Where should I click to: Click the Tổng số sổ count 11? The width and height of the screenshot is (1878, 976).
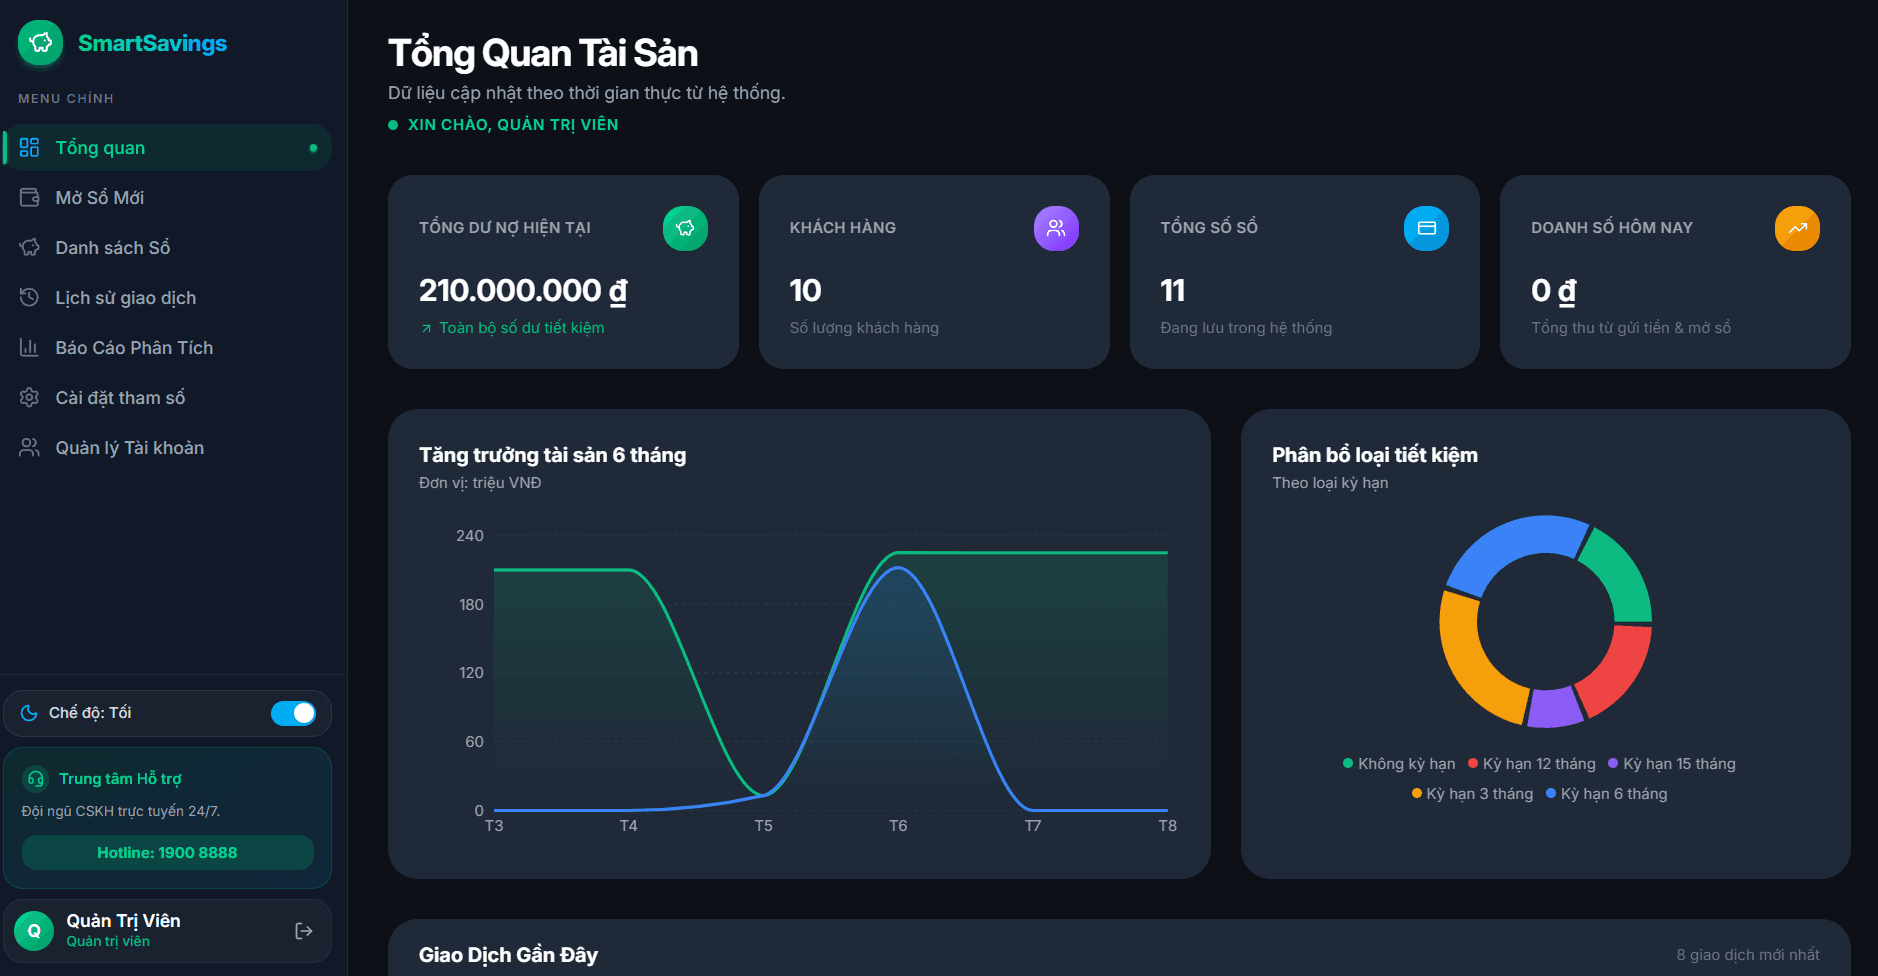click(1172, 290)
